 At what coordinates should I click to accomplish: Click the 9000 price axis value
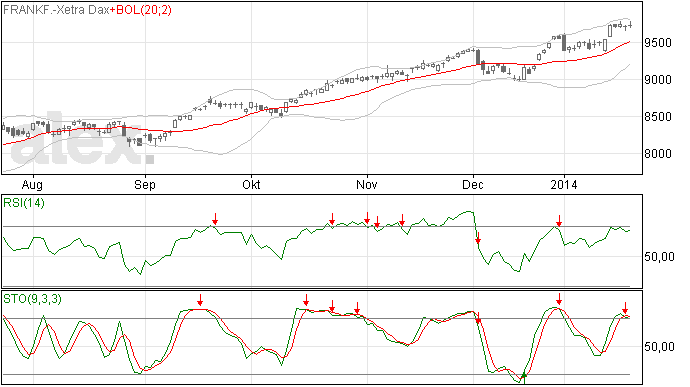click(x=658, y=80)
